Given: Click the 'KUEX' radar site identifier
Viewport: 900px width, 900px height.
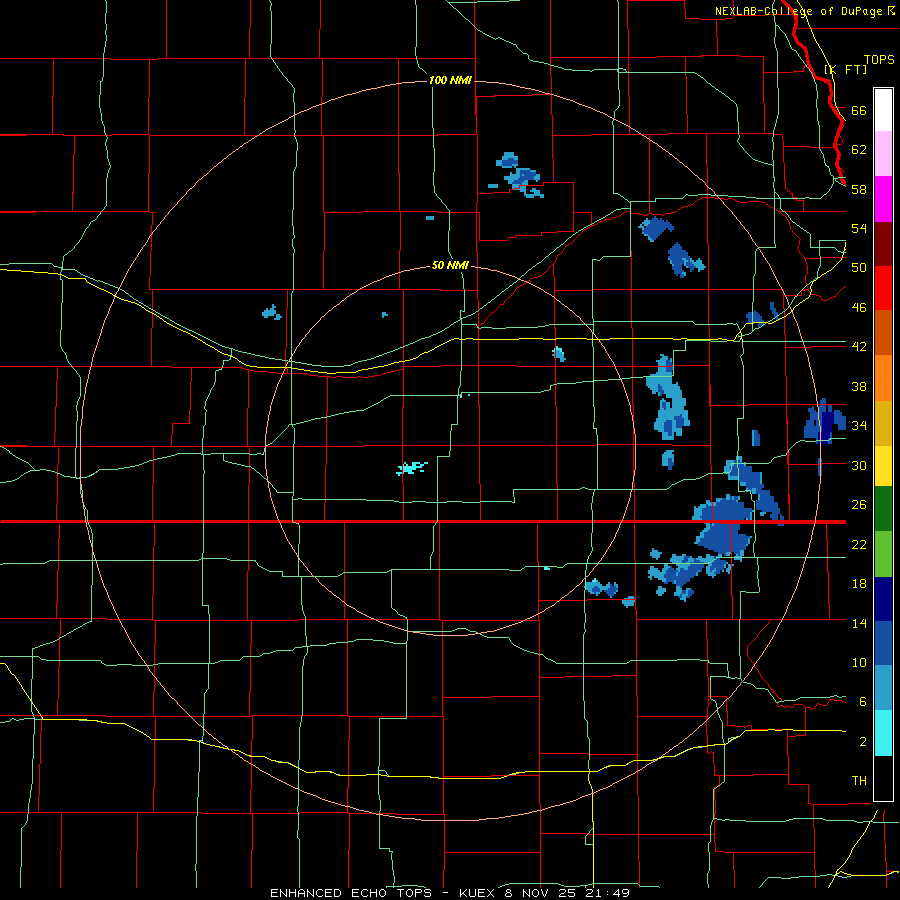Looking at the screenshot, I should coord(479,893).
